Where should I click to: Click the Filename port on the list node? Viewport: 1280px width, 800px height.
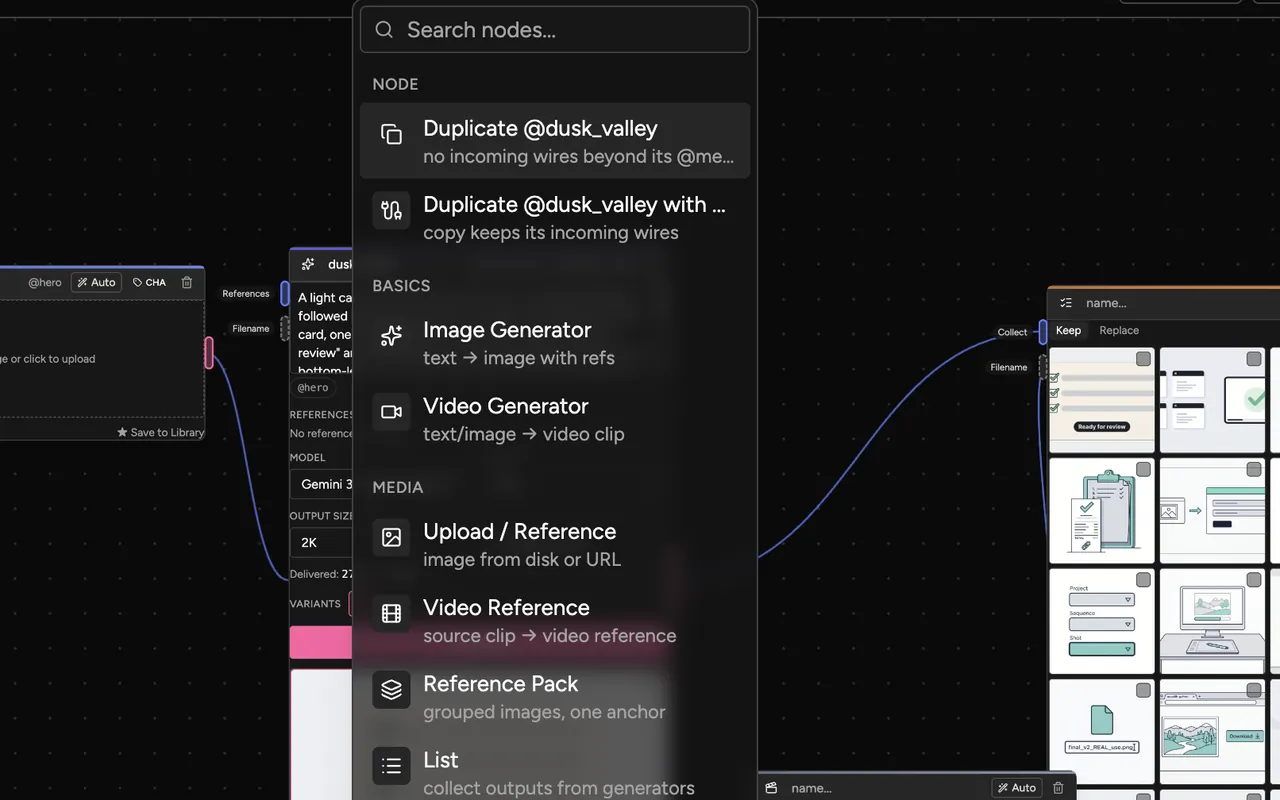click(1043, 367)
